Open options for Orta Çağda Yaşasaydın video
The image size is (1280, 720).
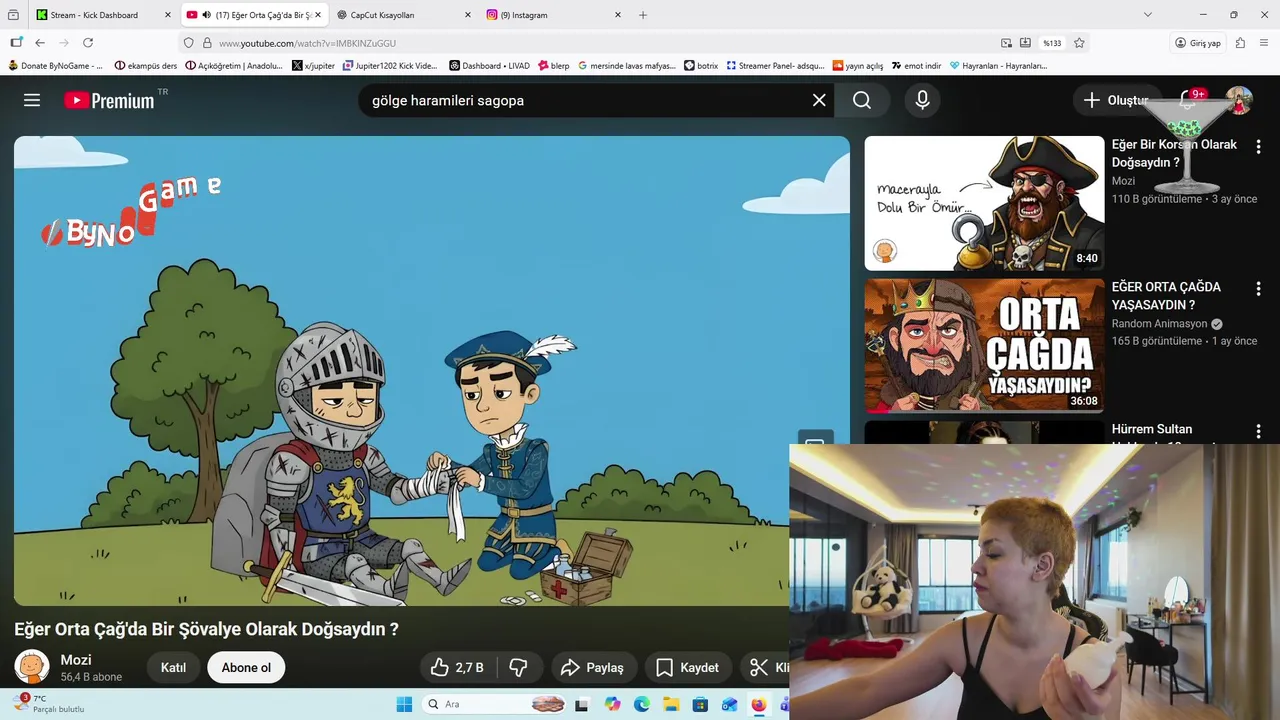click(x=1258, y=289)
